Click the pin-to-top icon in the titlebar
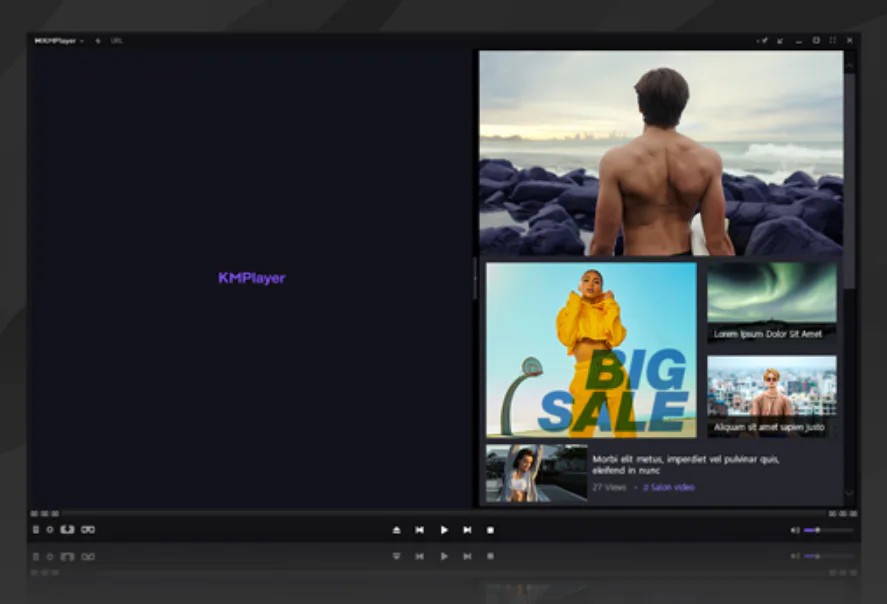Viewport: 887px width, 604px height. 762,40
